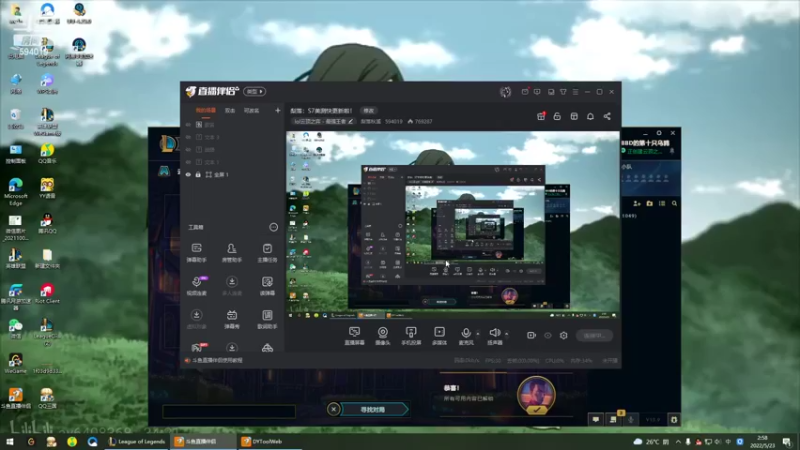Viewport: 800px width, 450px height.
Task: Open 斗鱼直播伴侣使用教程 tutorial link
Action: (217, 360)
